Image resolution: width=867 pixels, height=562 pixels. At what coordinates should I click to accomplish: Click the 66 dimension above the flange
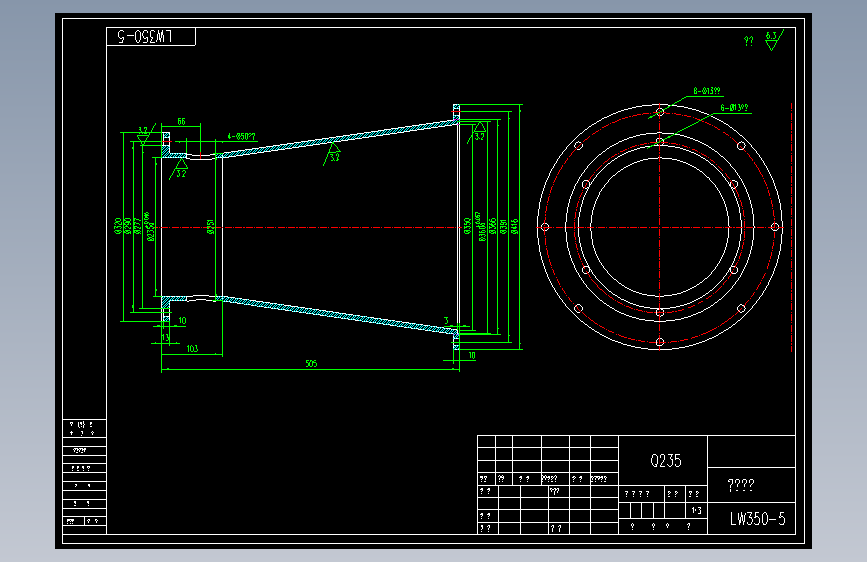181,121
